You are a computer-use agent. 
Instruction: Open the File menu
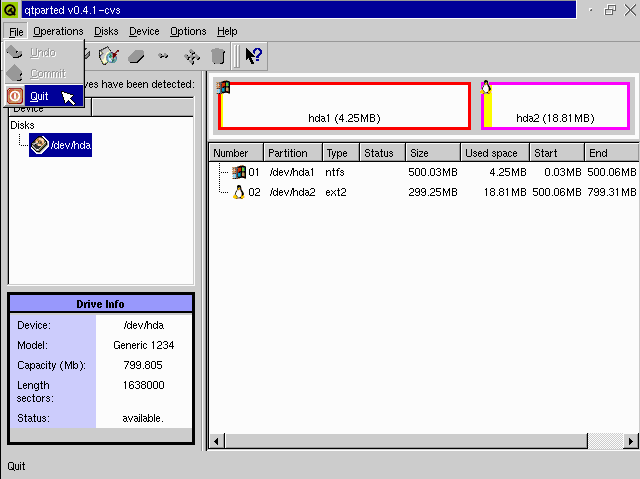click(x=16, y=31)
